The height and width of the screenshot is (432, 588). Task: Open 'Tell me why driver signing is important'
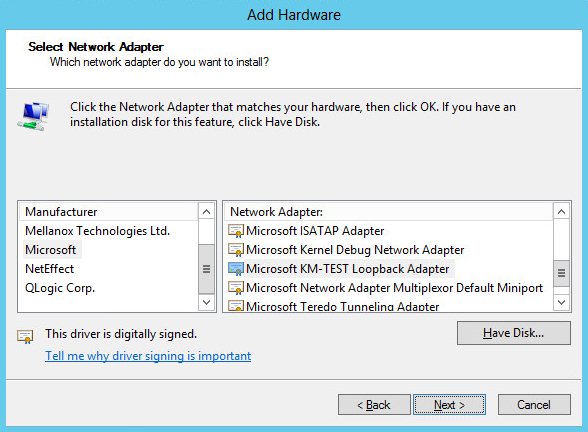148,356
